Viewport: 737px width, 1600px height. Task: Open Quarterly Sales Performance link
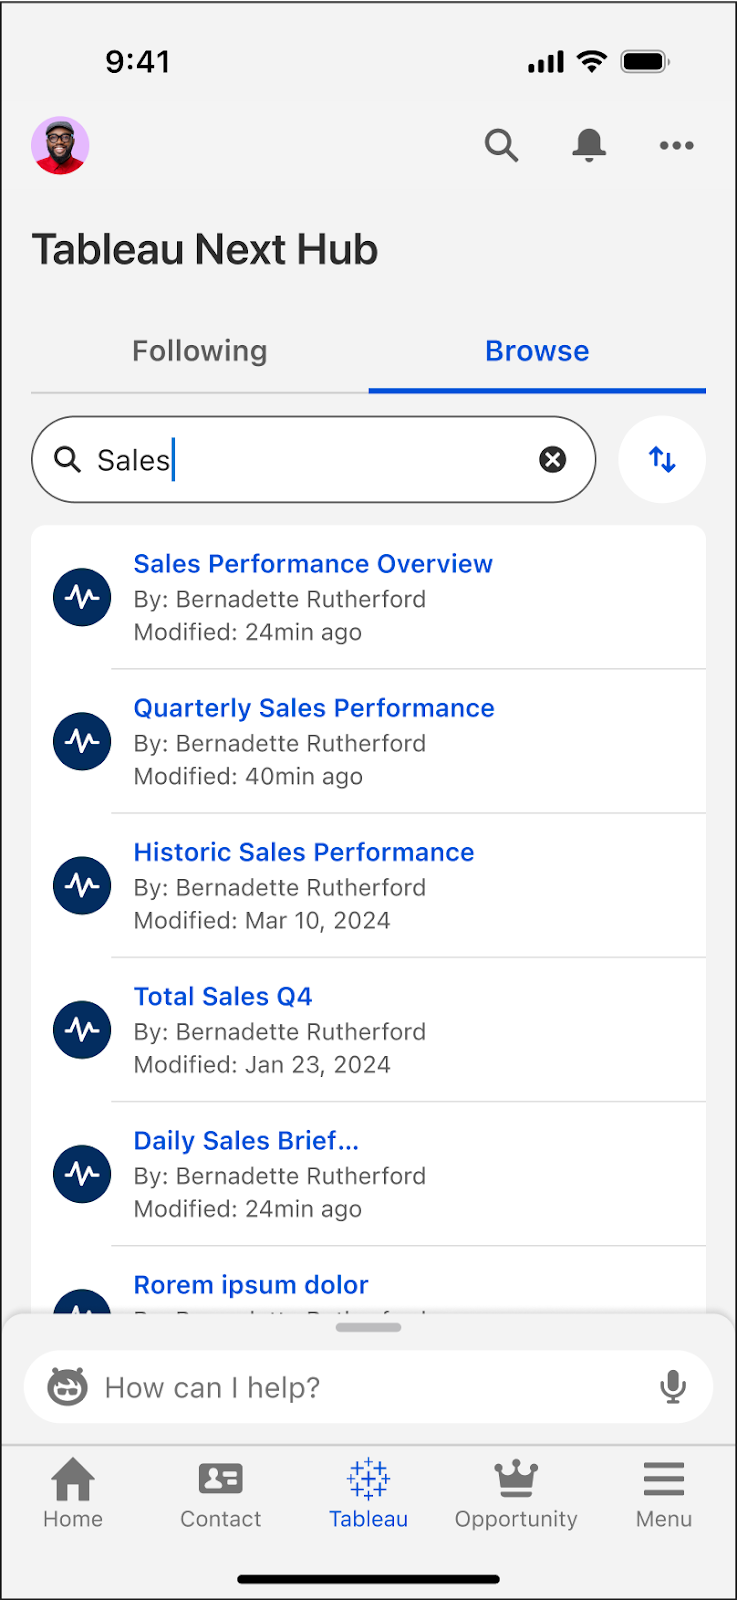[314, 708]
